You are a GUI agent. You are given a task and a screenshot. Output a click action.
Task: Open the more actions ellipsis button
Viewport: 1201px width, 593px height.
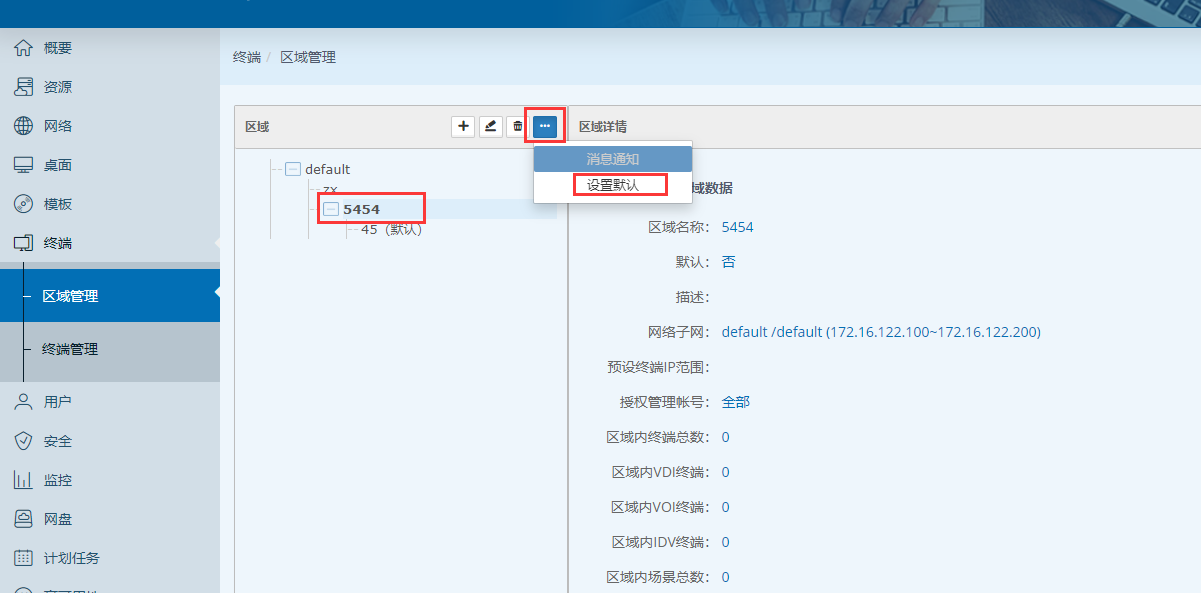[x=545, y=126]
